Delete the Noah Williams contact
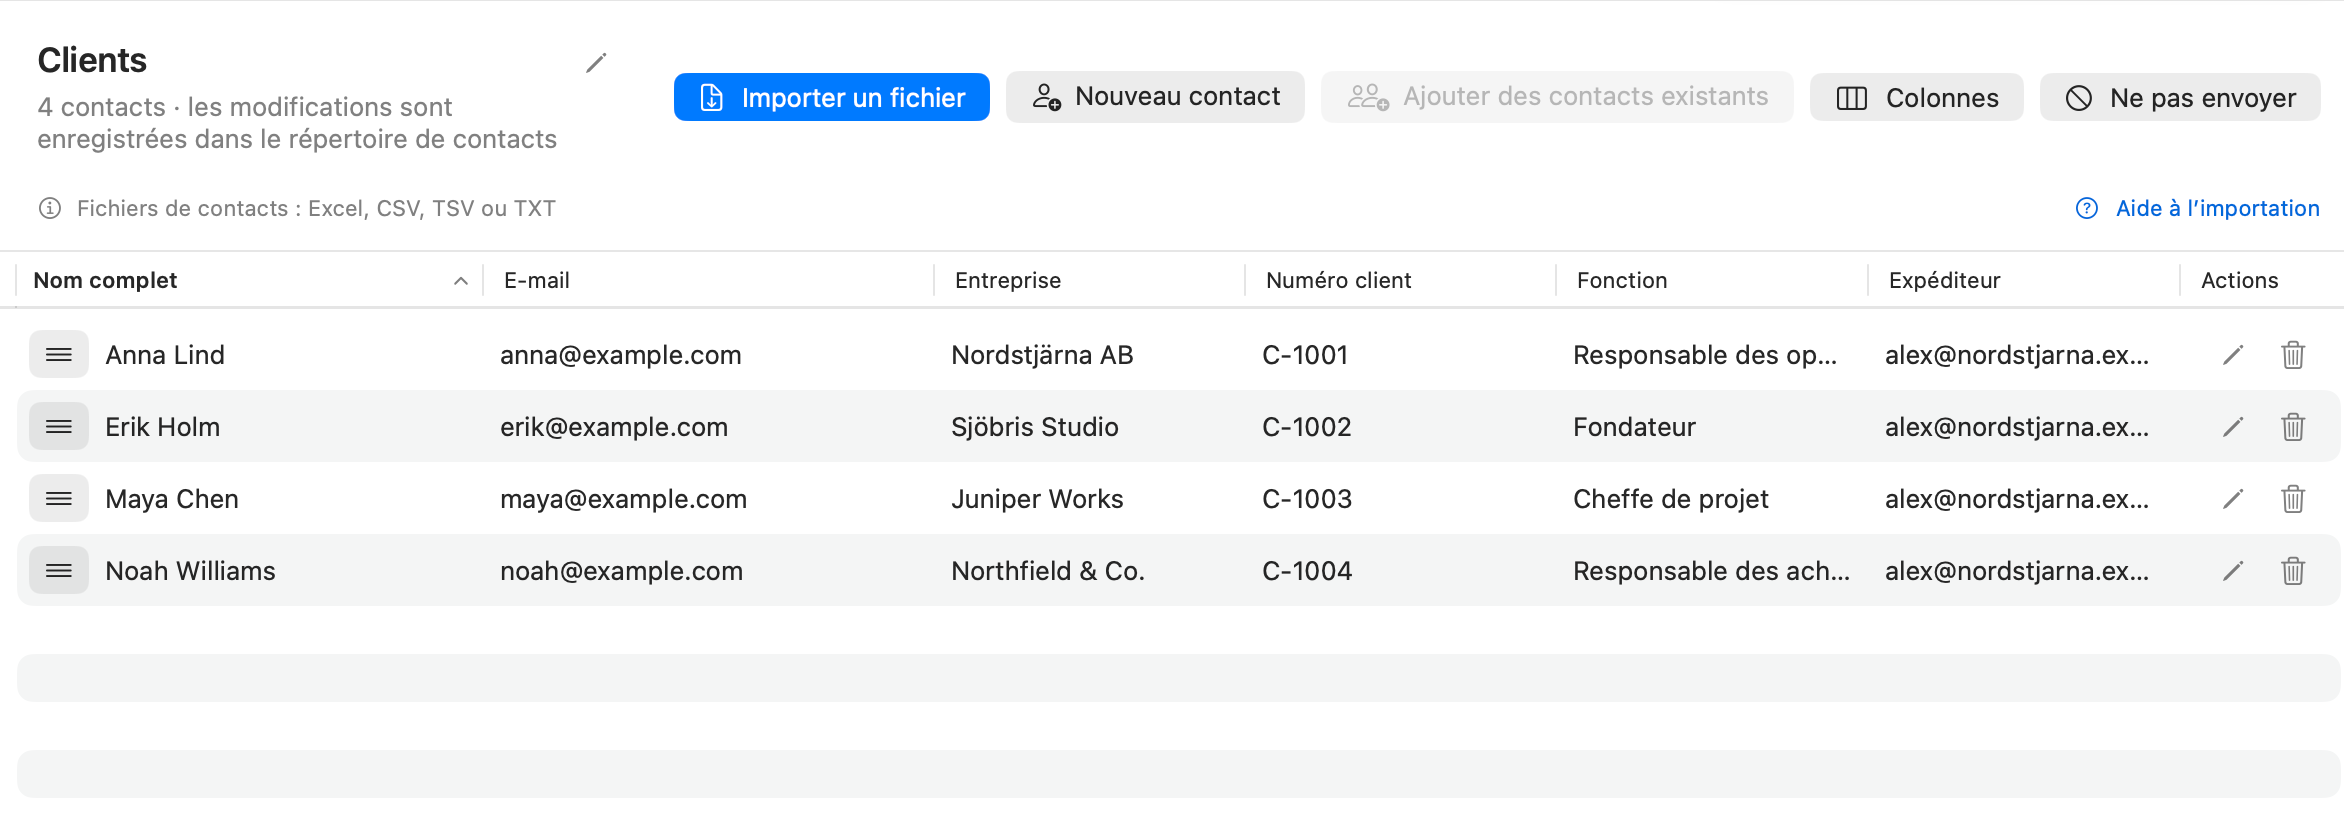The width and height of the screenshot is (2344, 830). [2293, 571]
